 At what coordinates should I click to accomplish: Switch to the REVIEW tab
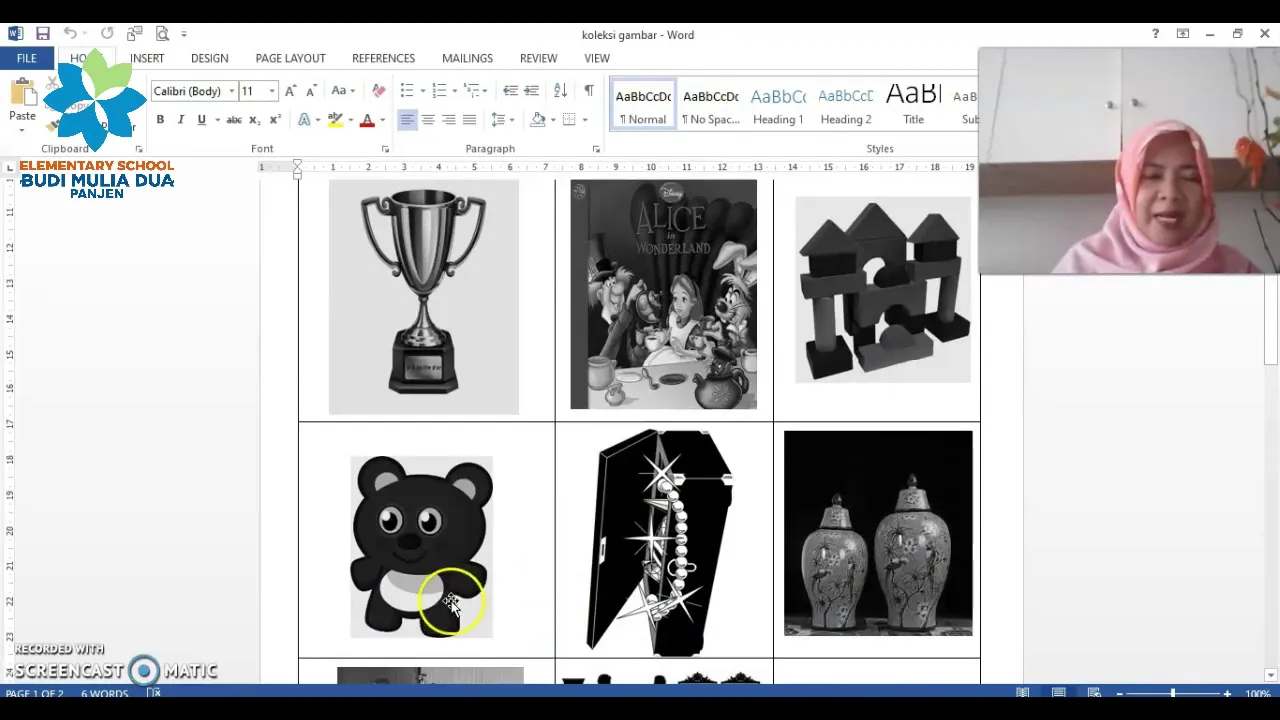pos(538,58)
